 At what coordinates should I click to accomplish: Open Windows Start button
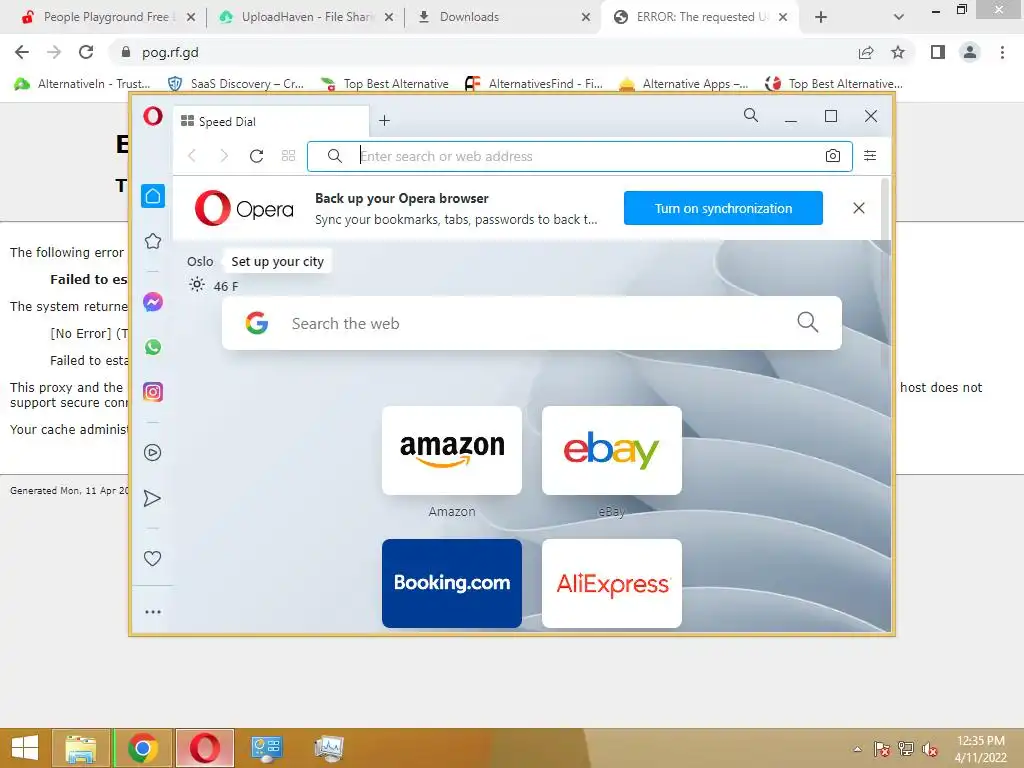pyautogui.click(x=25, y=748)
